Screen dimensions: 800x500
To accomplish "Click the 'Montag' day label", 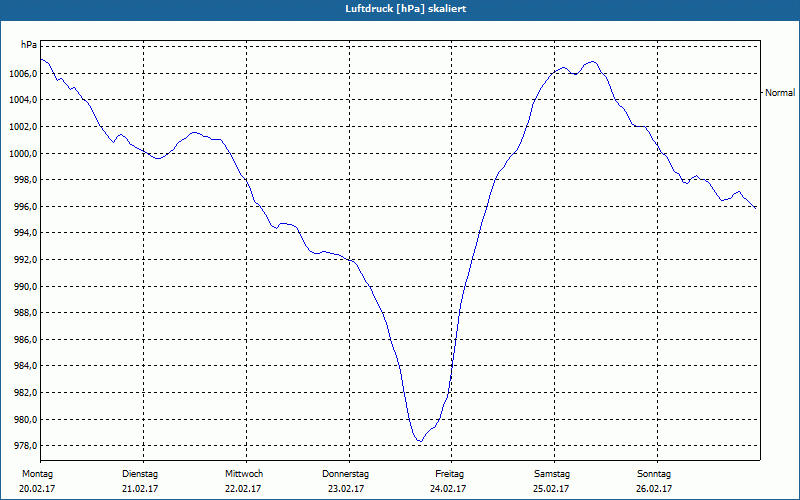I will [37, 474].
